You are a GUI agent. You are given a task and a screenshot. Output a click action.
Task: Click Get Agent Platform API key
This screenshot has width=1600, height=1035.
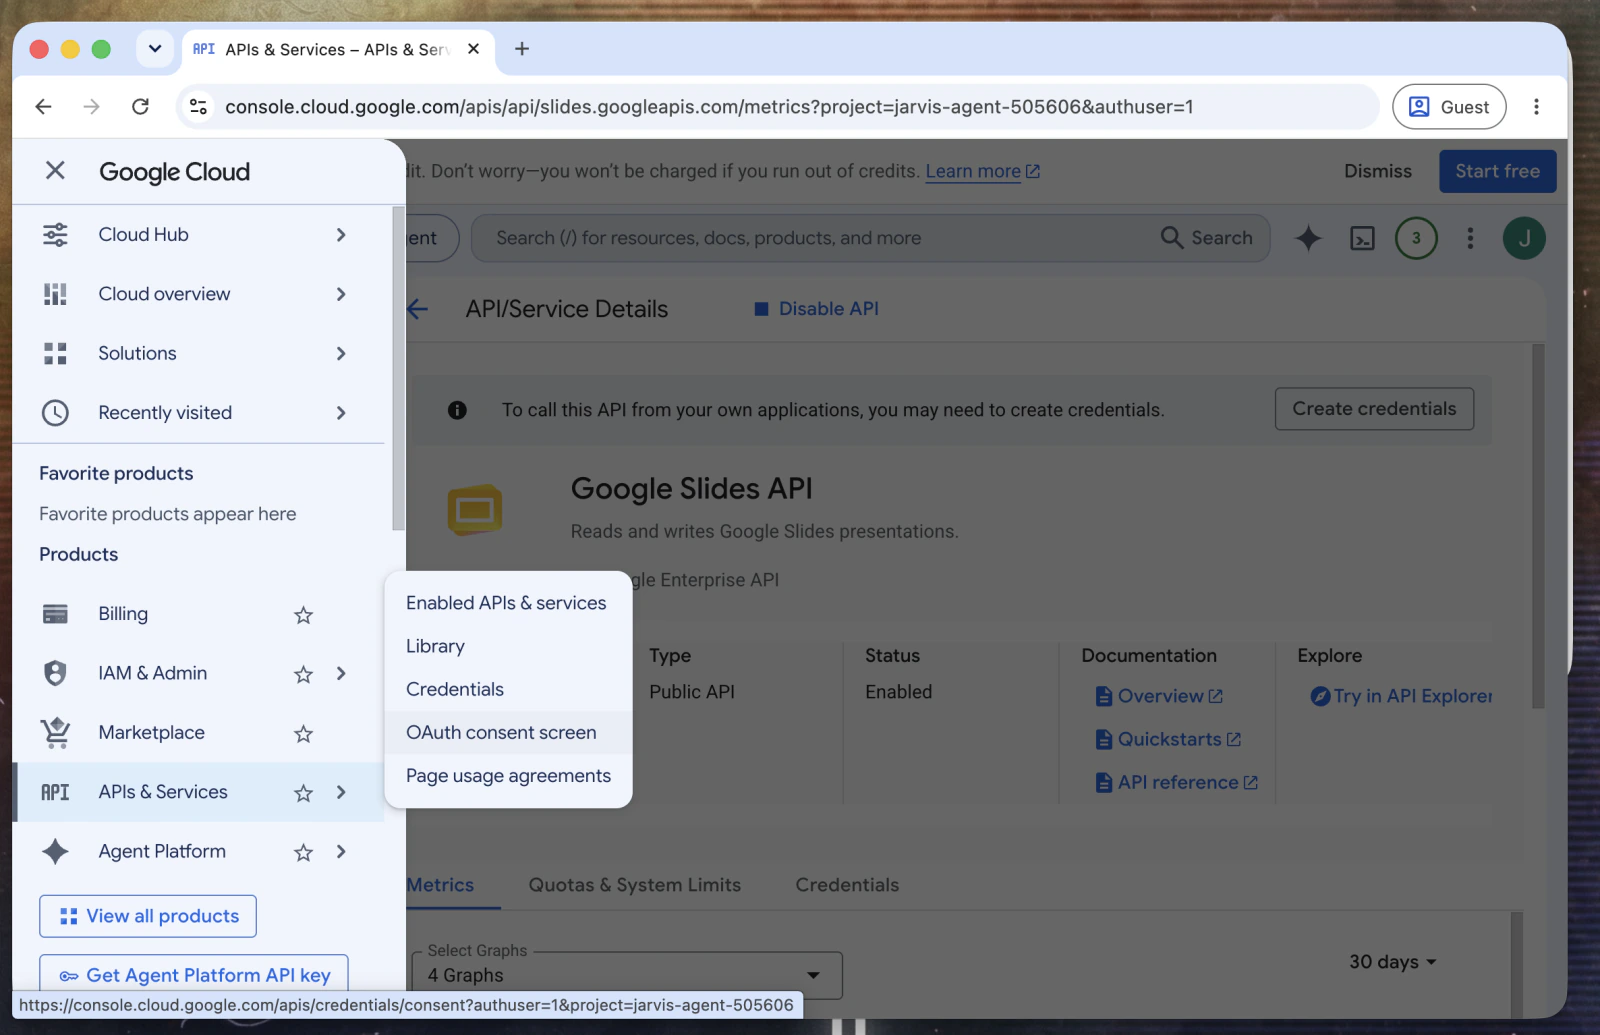(x=194, y=975)
